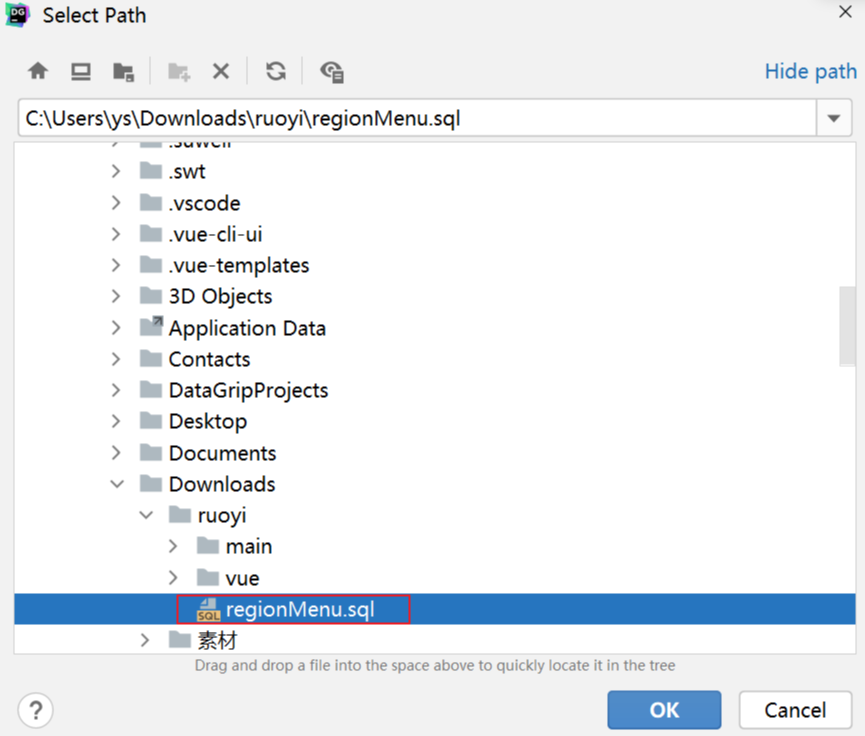Open the help question mark button
The width and height of the screenshot is (865, 736).
tap(35, 710)
